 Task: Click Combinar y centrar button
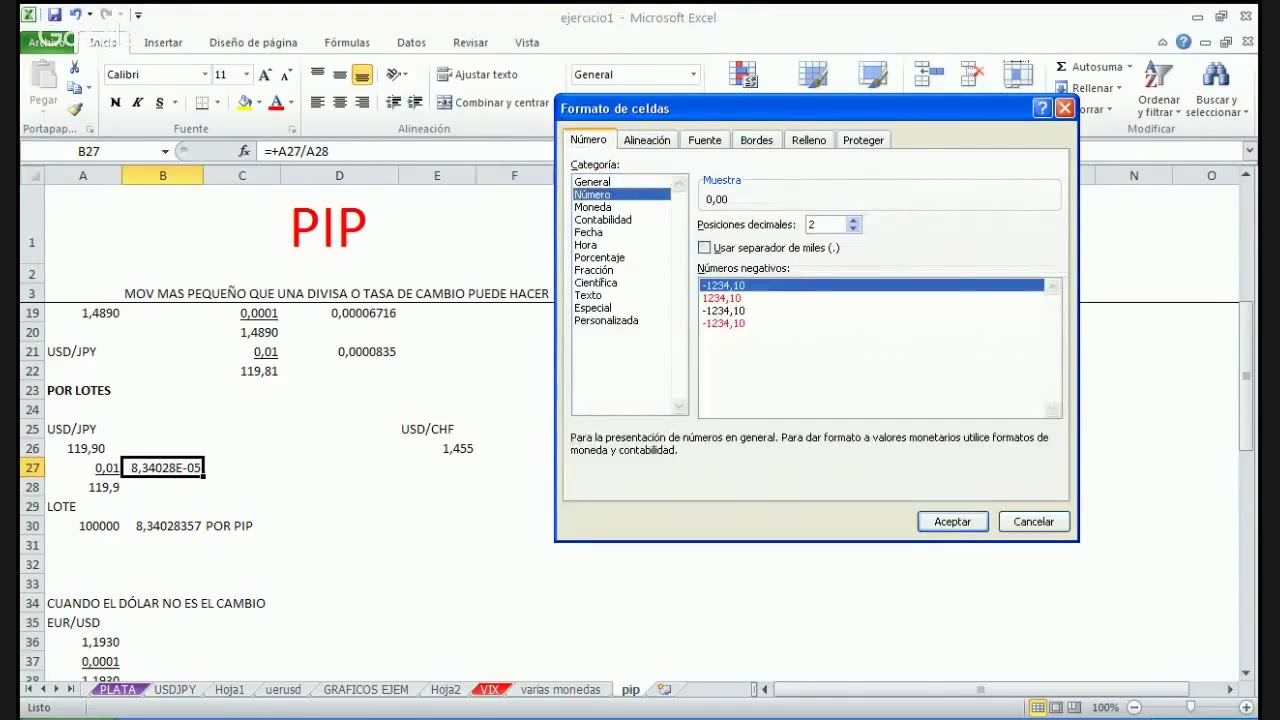493,103
